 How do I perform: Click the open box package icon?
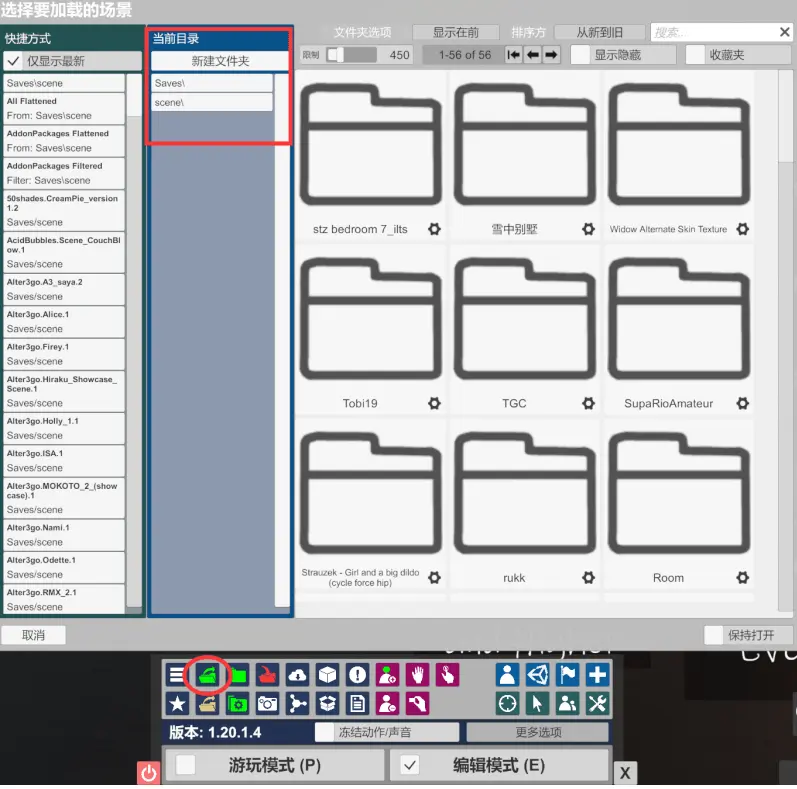(327, 704)
